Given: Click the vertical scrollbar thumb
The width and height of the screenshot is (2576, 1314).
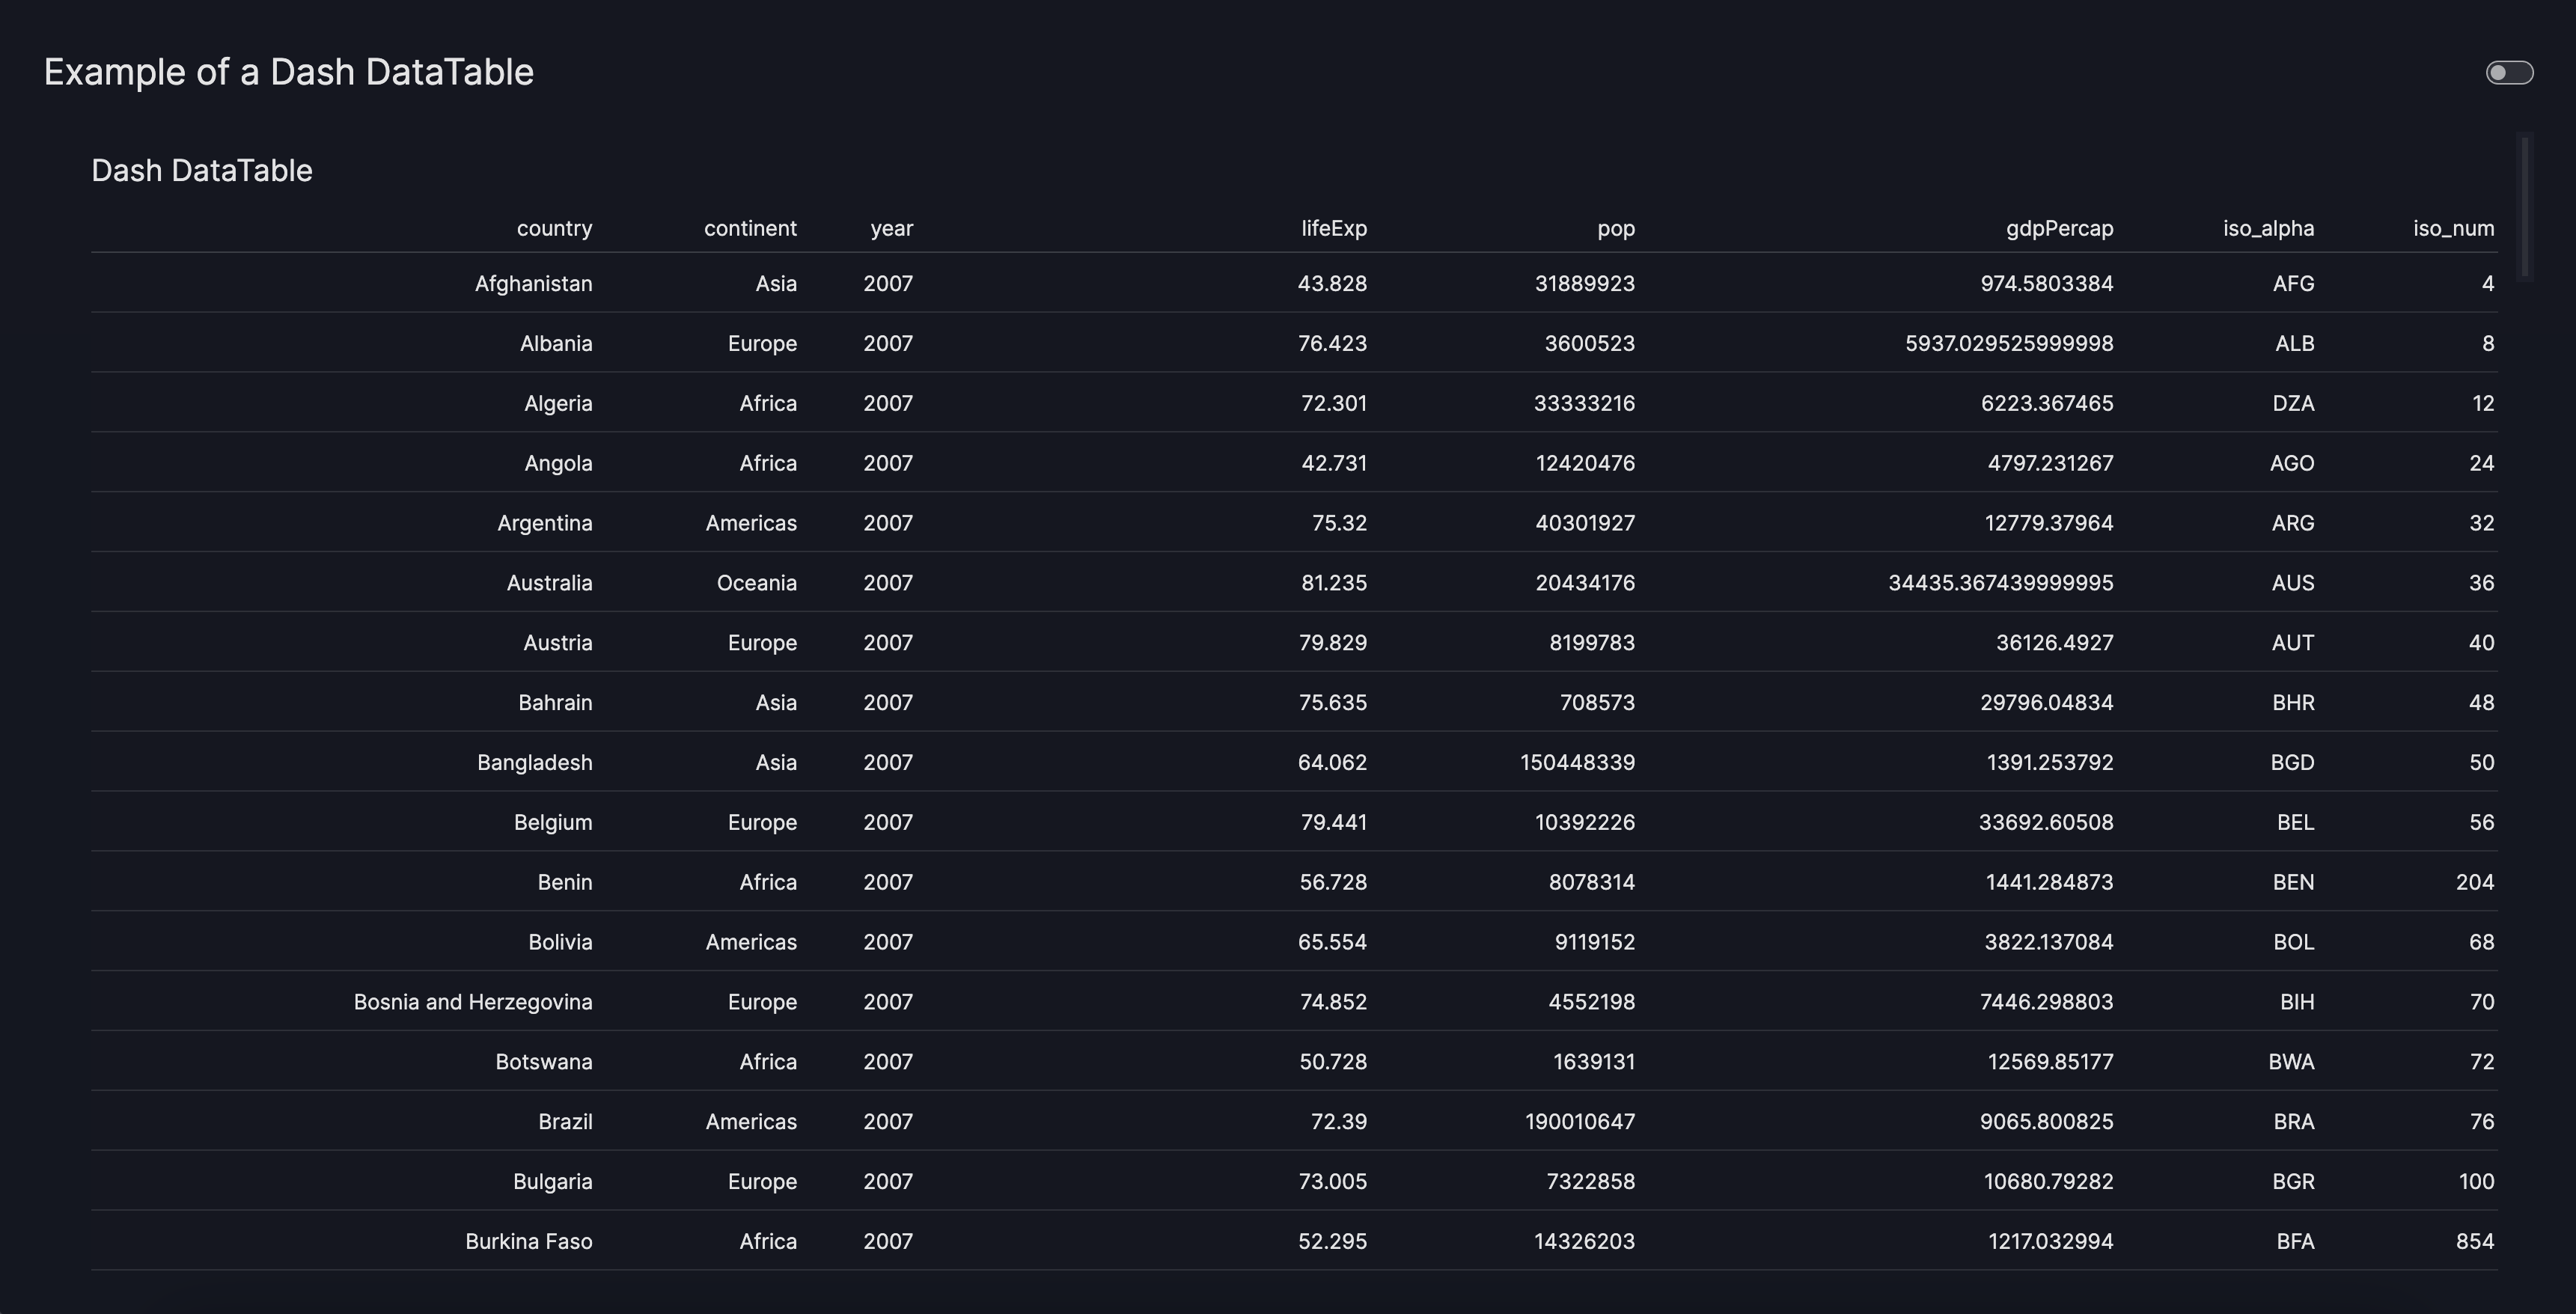Looking at the screenshot, I should pos(2524,206).
